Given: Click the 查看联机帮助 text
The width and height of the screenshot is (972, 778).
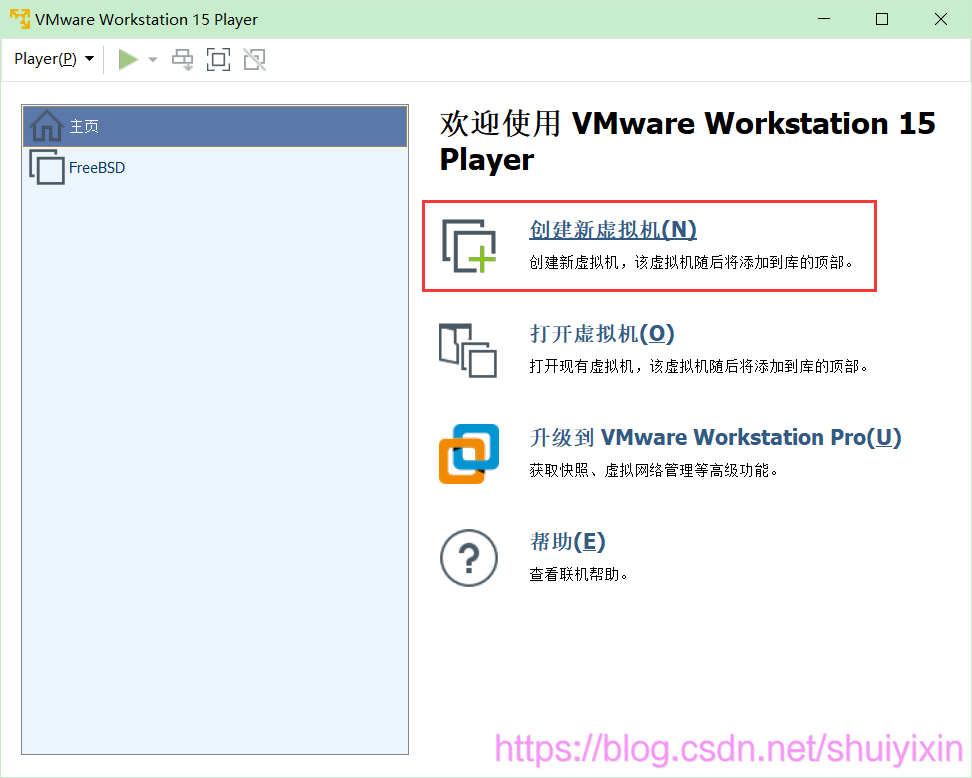Looking at the screenshot, I should (578, 575).
